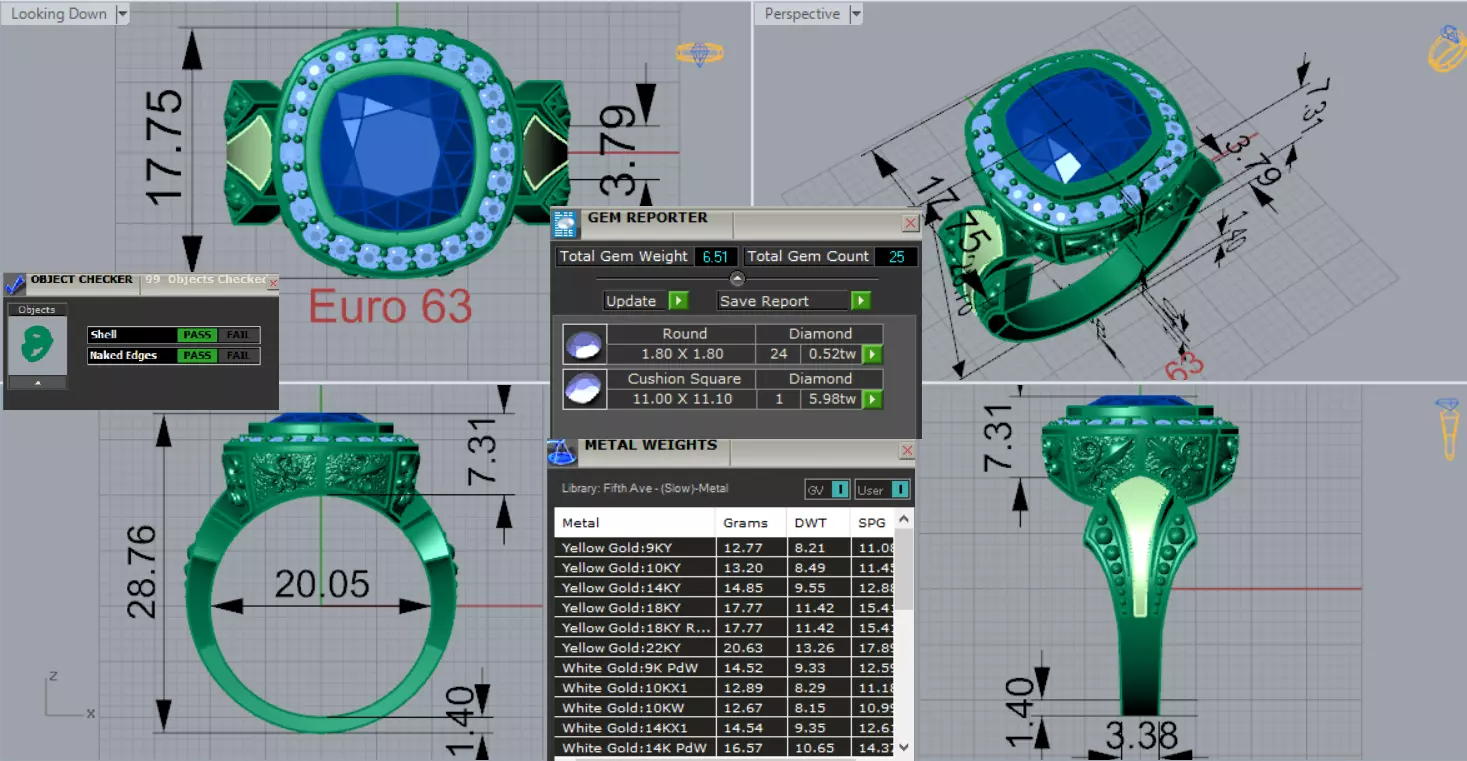Select the White Gold:14KX1 row

[x=725, y=728]
